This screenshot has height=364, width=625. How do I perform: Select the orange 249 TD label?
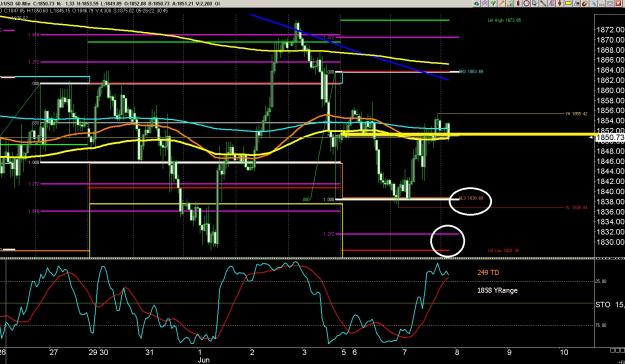click(488, 273)
